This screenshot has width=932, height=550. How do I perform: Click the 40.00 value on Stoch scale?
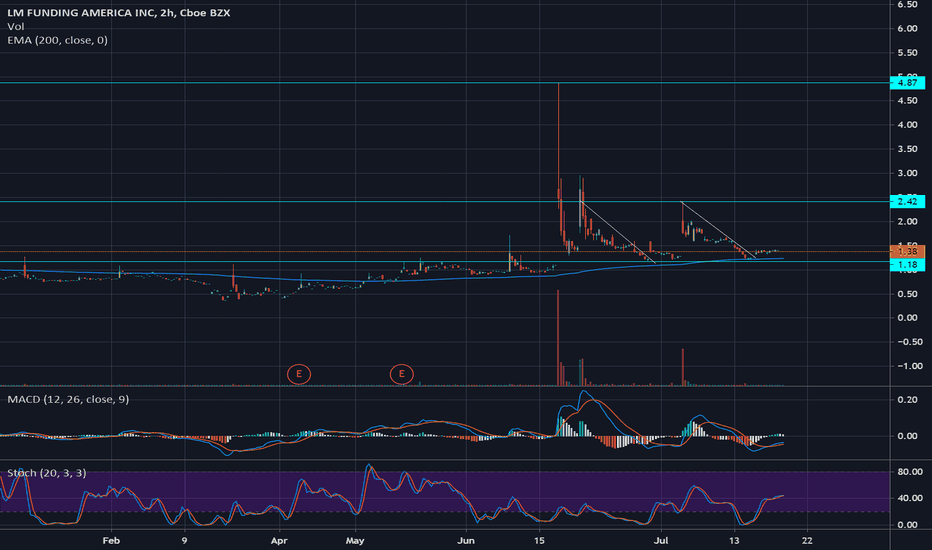[x=909, y=498]
